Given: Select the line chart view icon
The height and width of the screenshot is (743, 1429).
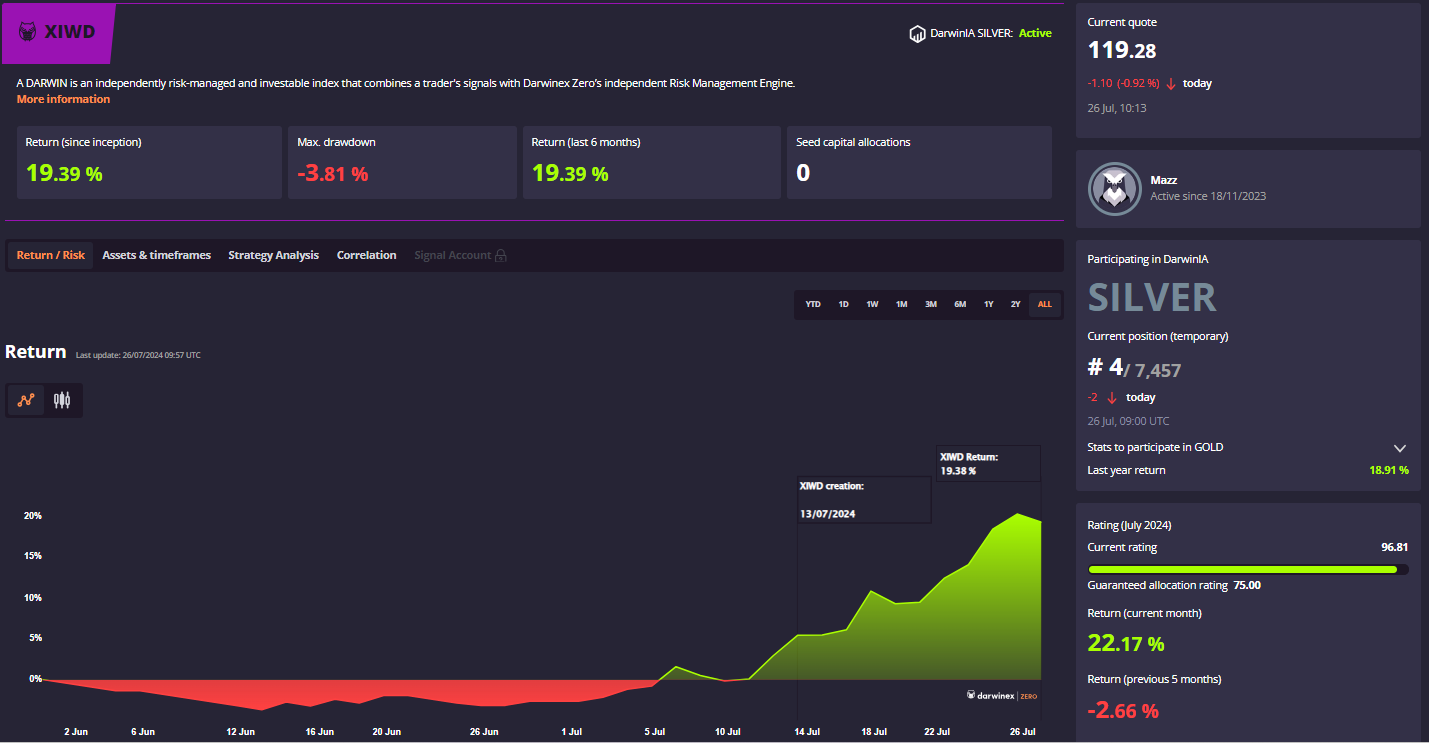Looking at the screenshot, I should coord(25,401).
